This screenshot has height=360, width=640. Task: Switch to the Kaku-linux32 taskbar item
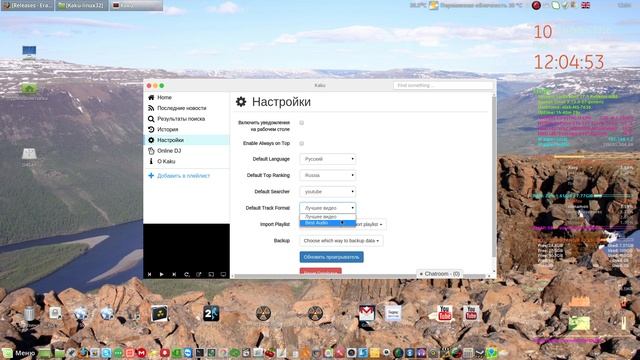[82, 5]
